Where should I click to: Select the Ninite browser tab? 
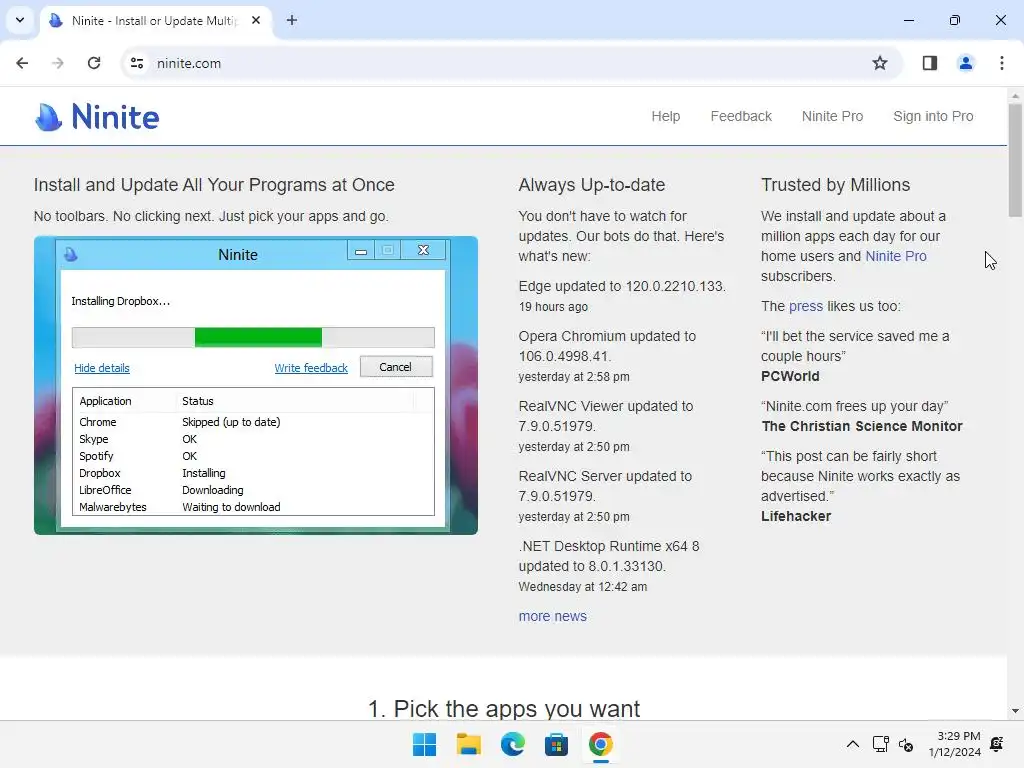coord(155,21)
